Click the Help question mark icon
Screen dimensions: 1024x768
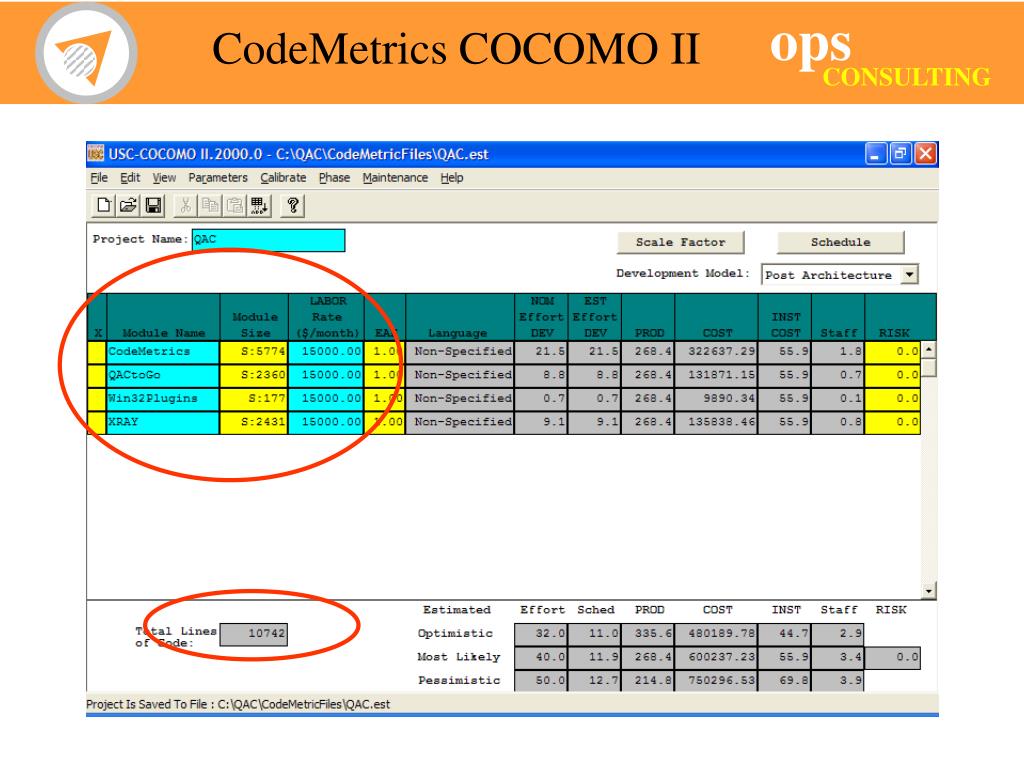click(293, 206)
